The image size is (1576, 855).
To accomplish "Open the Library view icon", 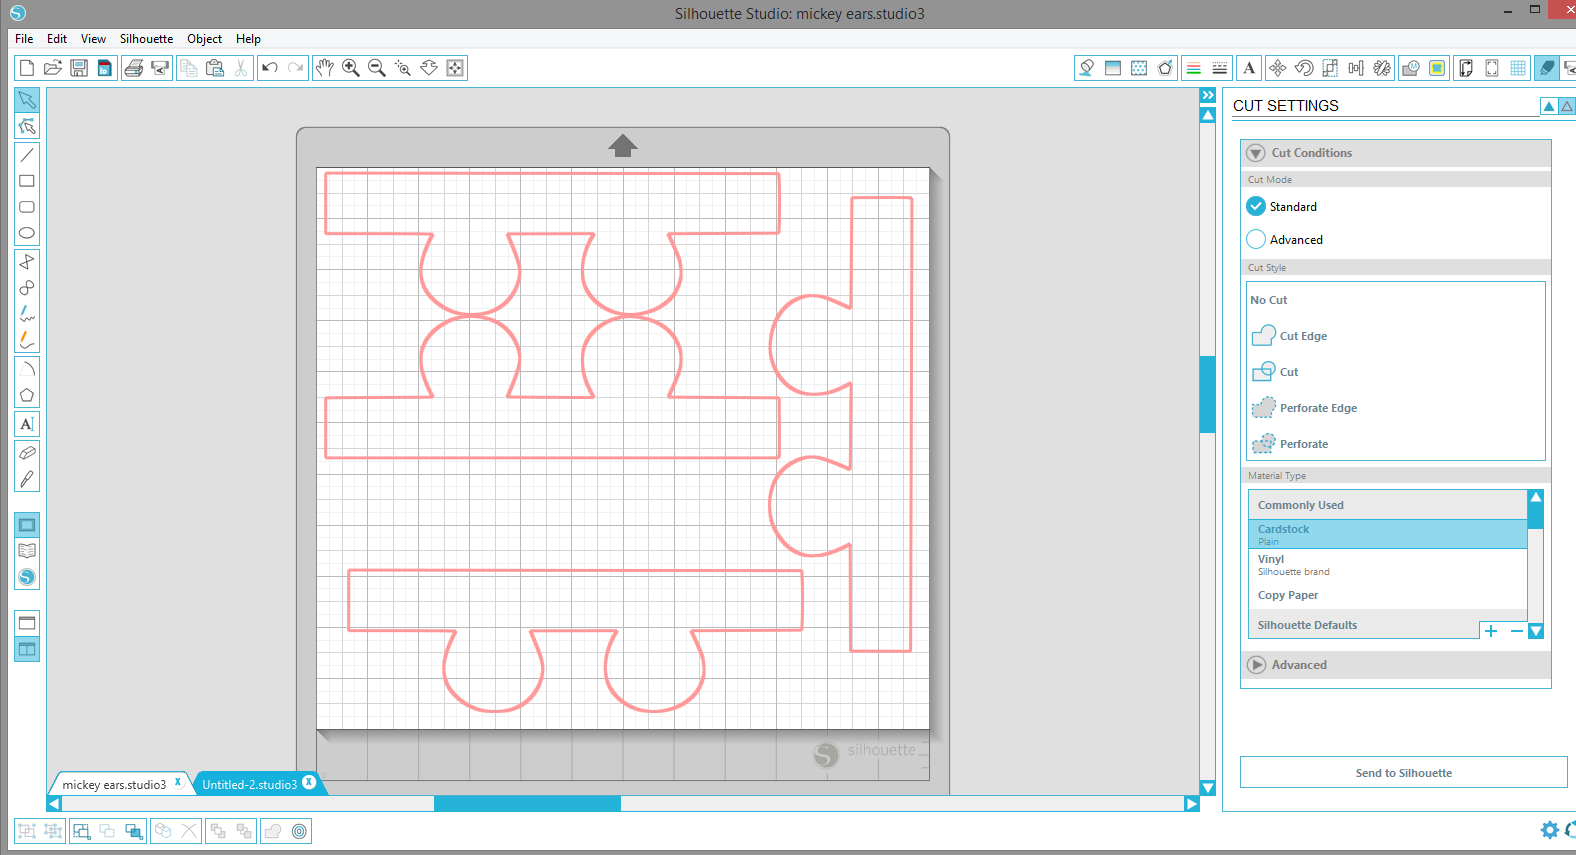I will [27, 551].
